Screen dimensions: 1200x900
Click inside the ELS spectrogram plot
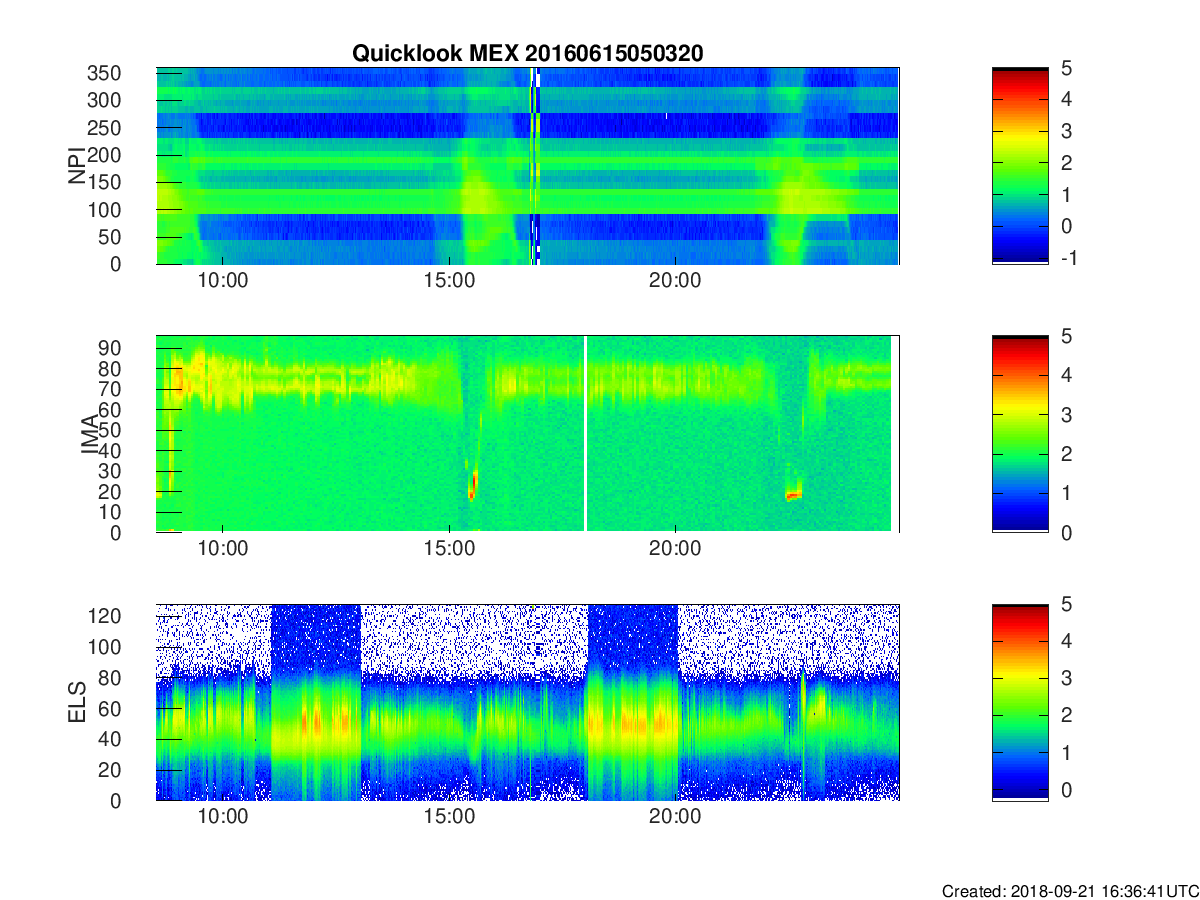[x=527, y=702]
